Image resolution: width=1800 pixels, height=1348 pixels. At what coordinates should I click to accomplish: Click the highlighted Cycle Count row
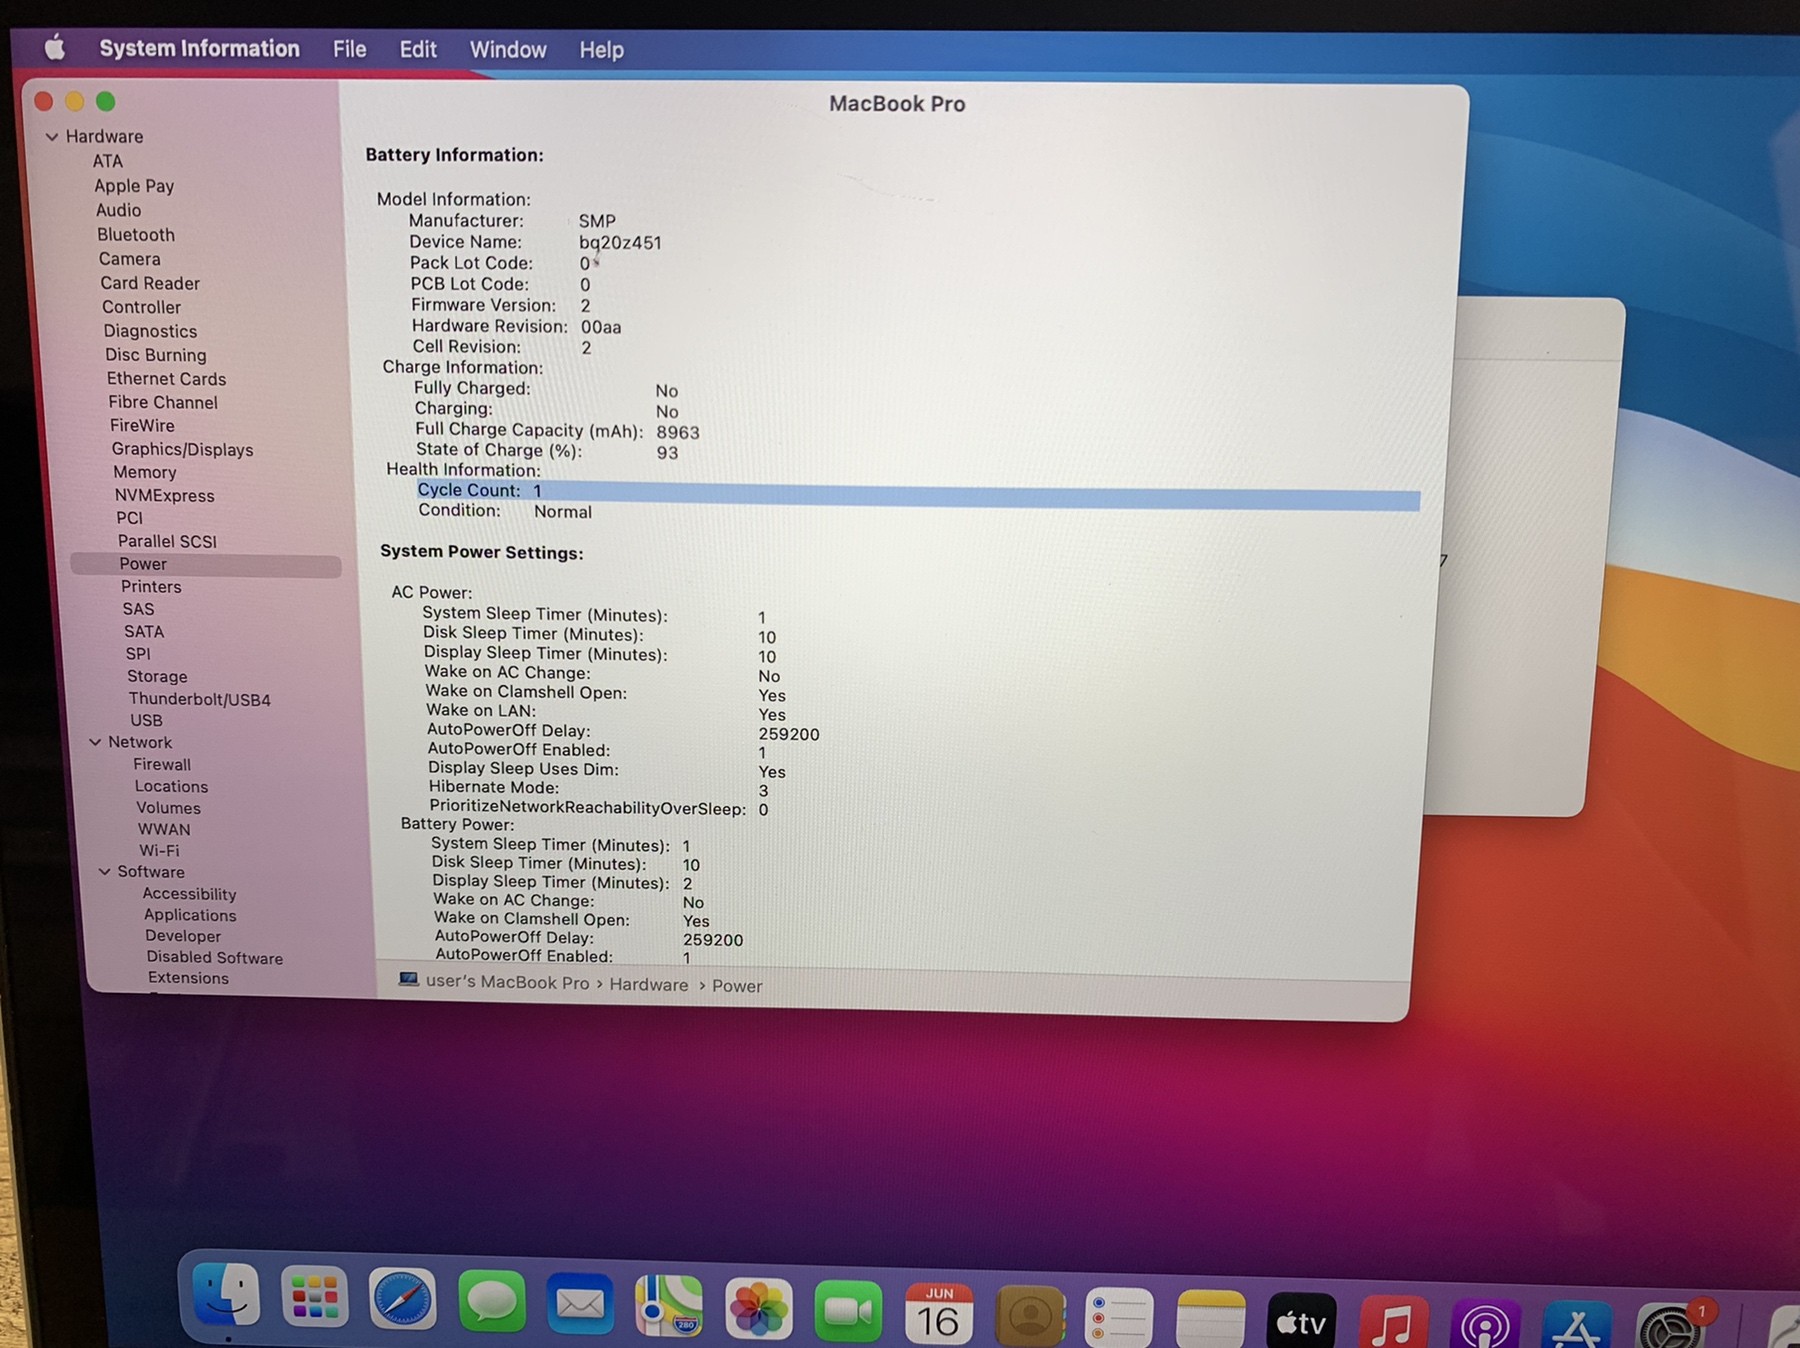918,495
